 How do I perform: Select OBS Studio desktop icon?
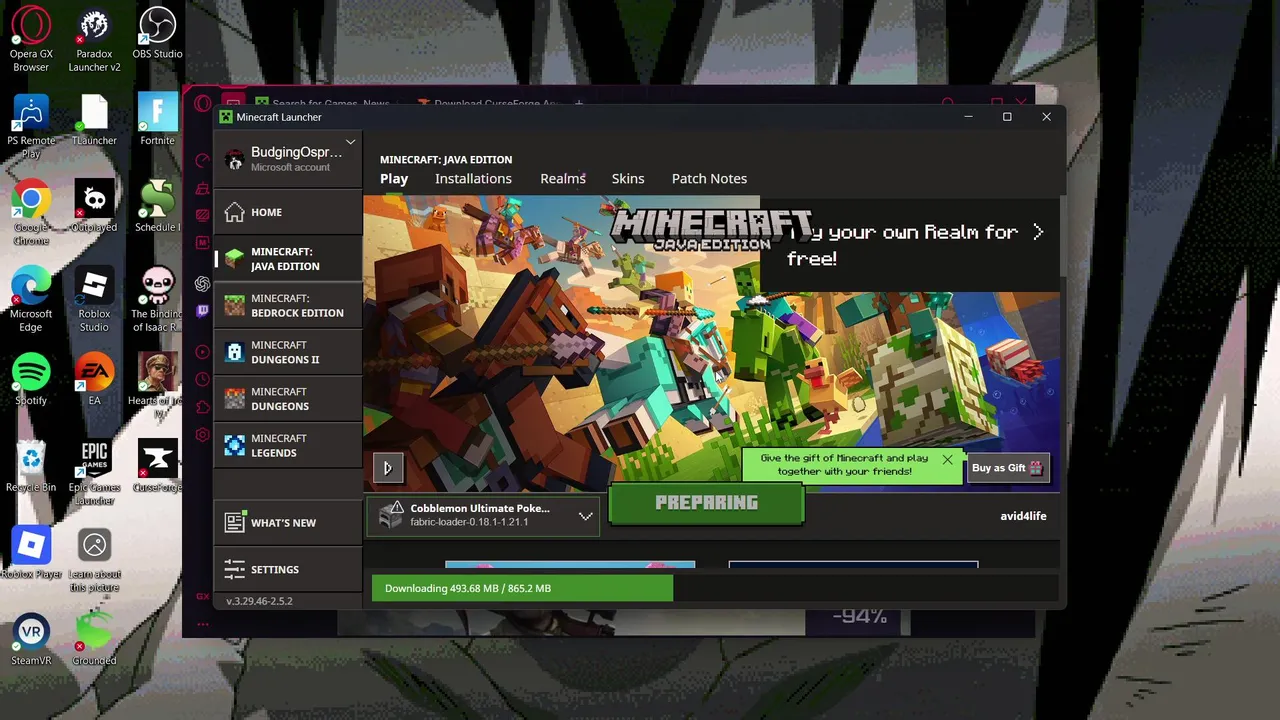157,34
